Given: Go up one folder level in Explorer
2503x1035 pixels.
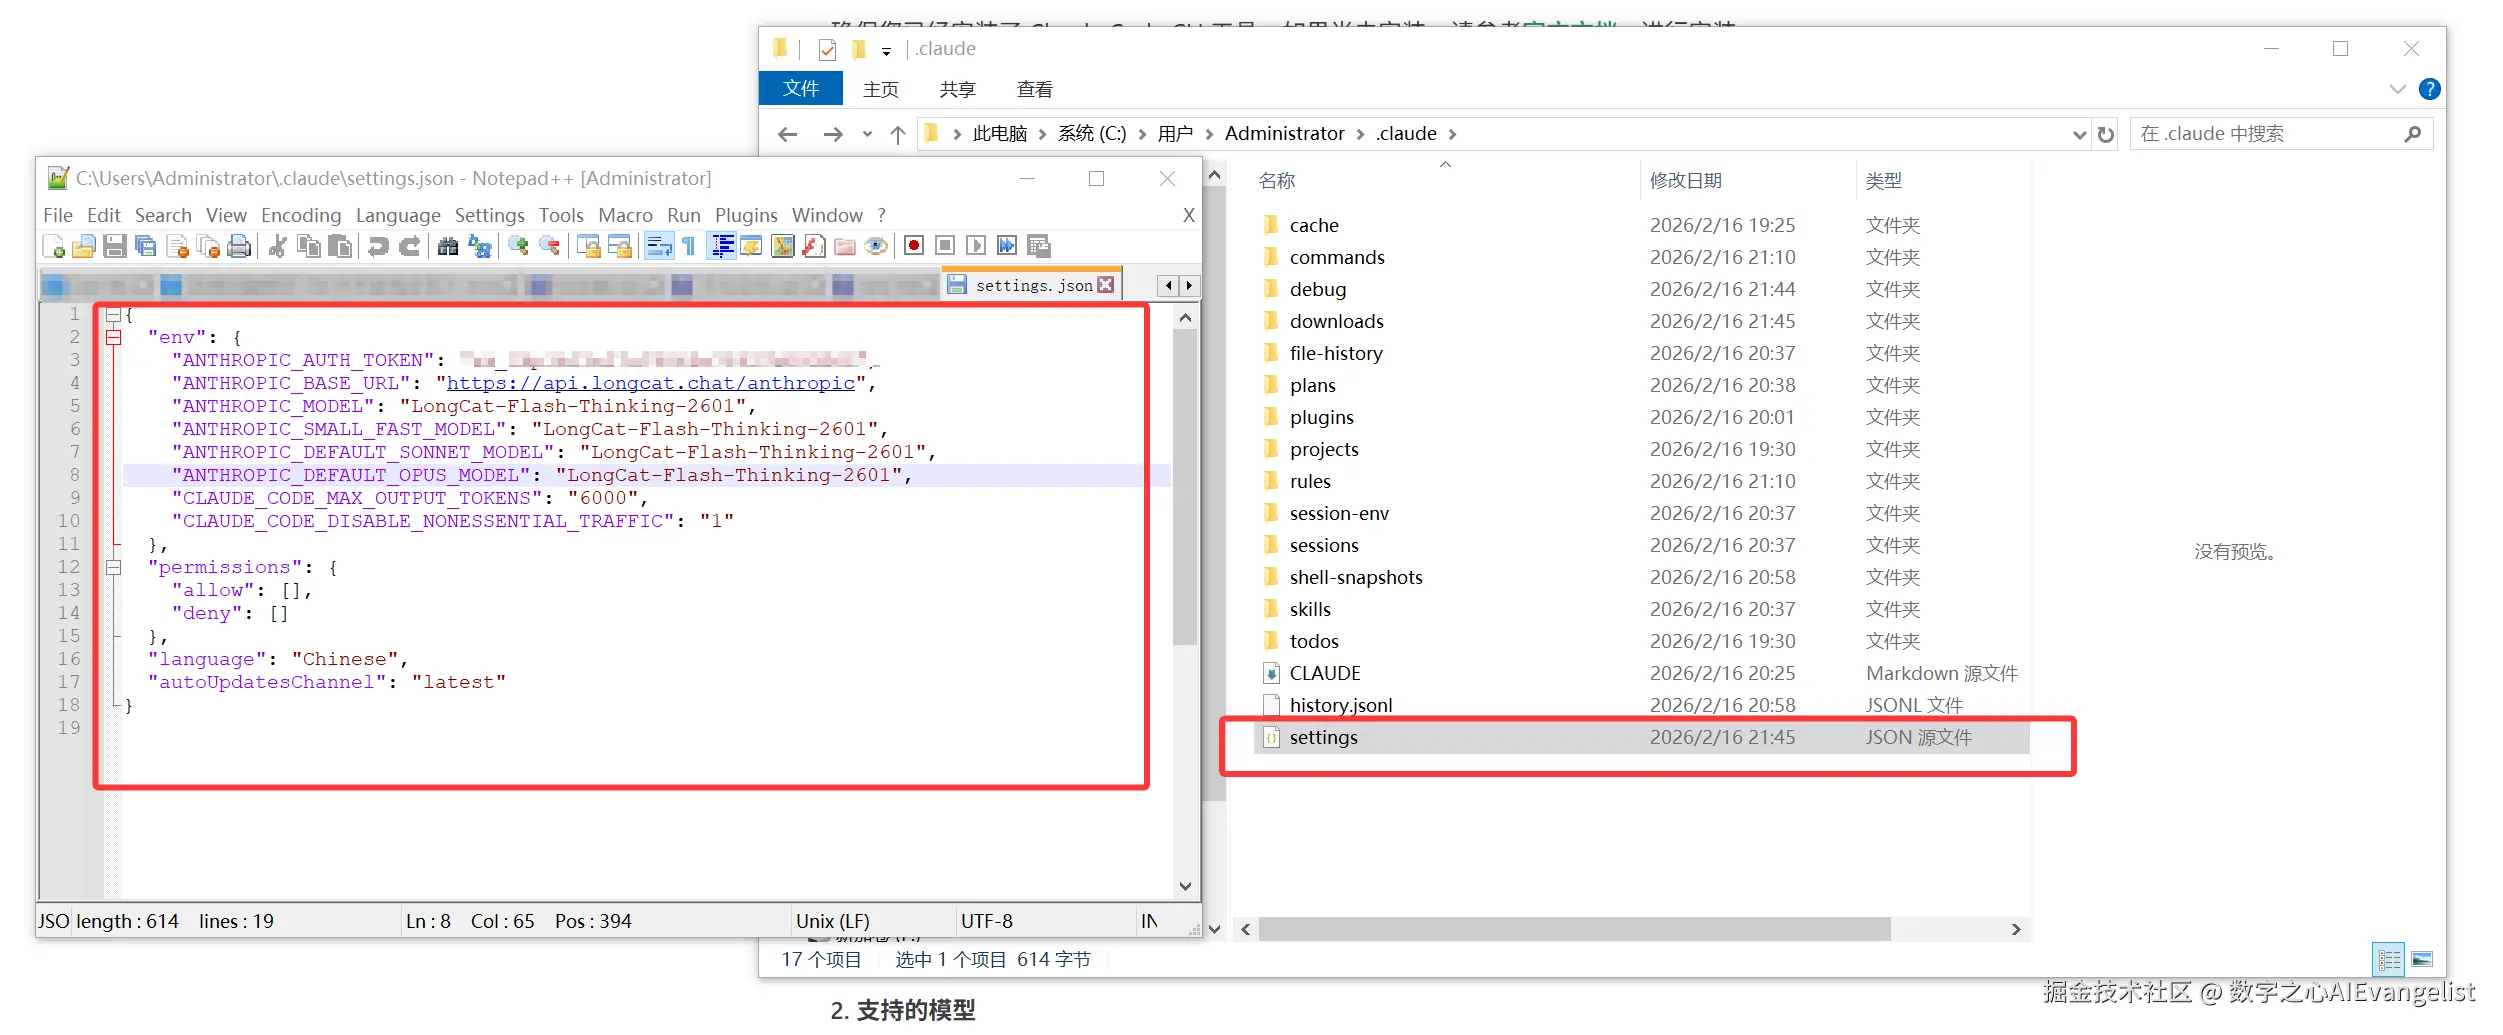Looking at the screenshot, I should pos(898,134).
